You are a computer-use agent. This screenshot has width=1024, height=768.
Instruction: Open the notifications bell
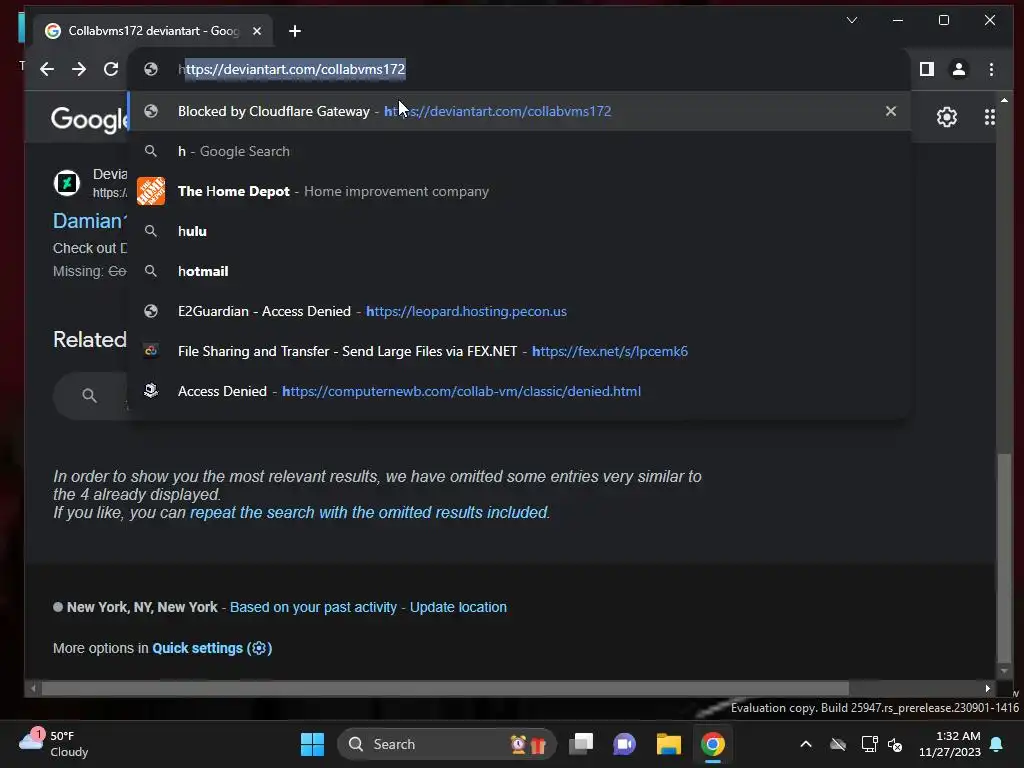[997, 744]
